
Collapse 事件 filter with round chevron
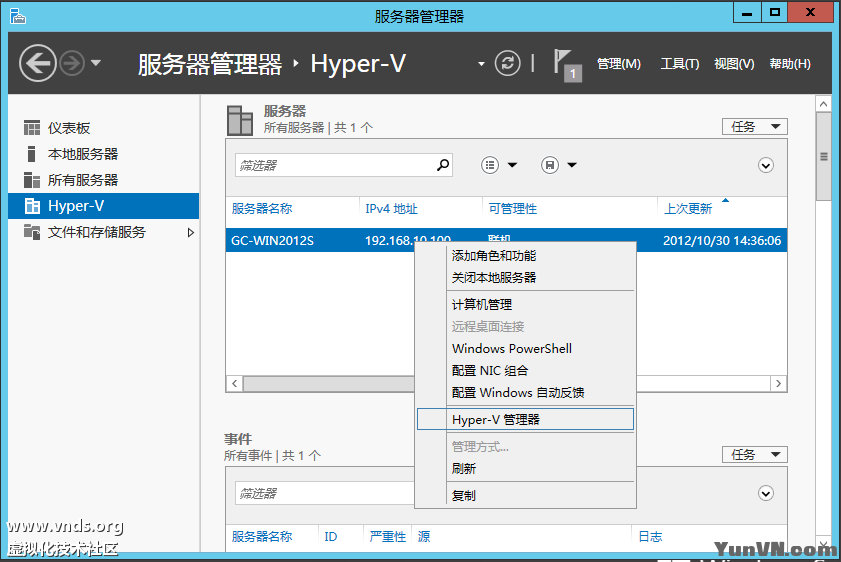[765, 493]
